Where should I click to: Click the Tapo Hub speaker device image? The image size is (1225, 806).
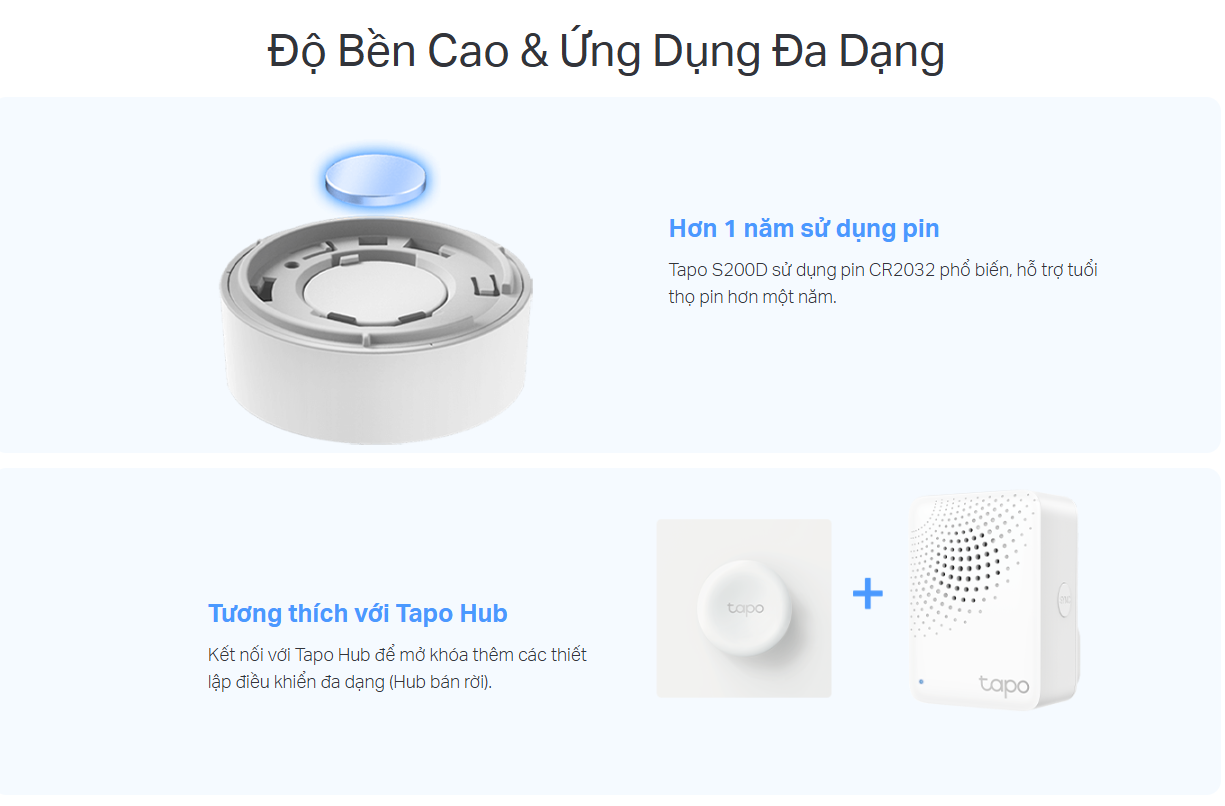(x=994, y=599)
